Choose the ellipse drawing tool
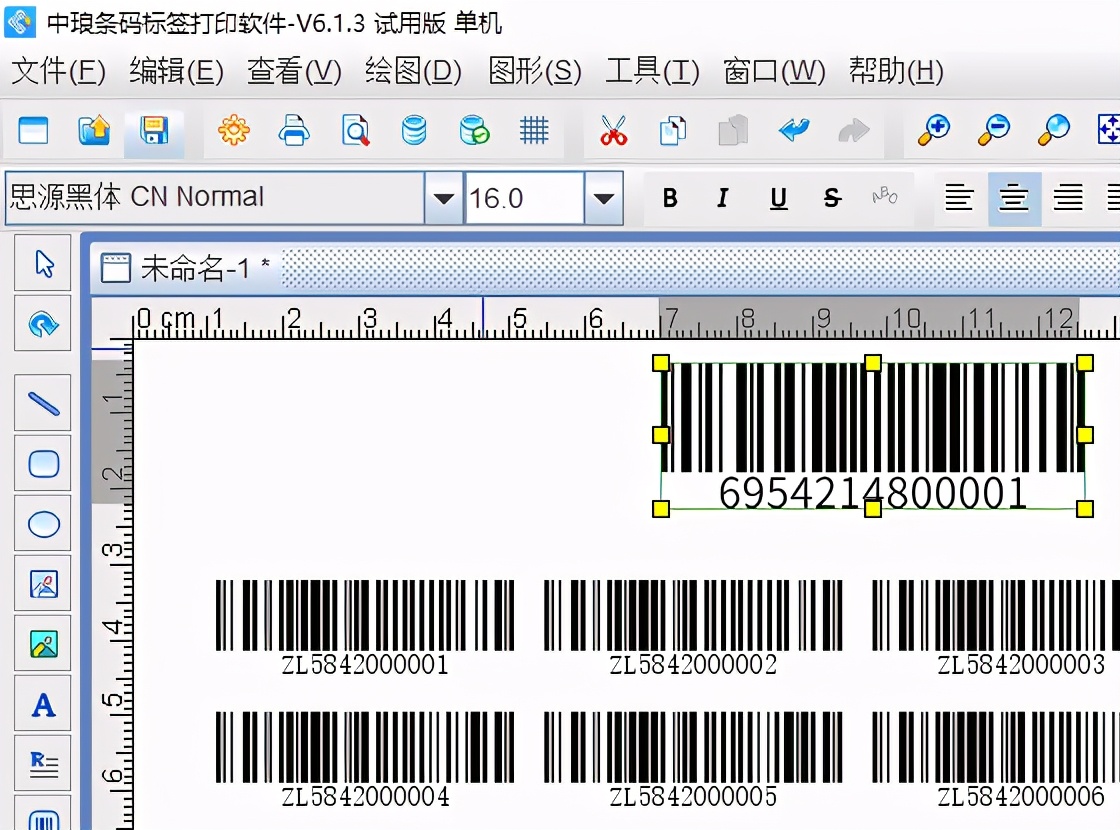 tap(42, 524)
